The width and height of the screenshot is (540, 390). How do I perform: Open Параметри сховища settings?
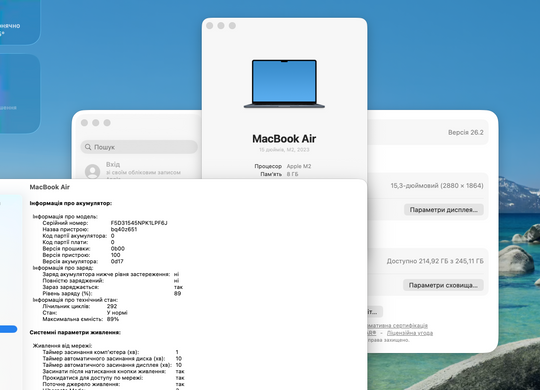coord(443,285)
